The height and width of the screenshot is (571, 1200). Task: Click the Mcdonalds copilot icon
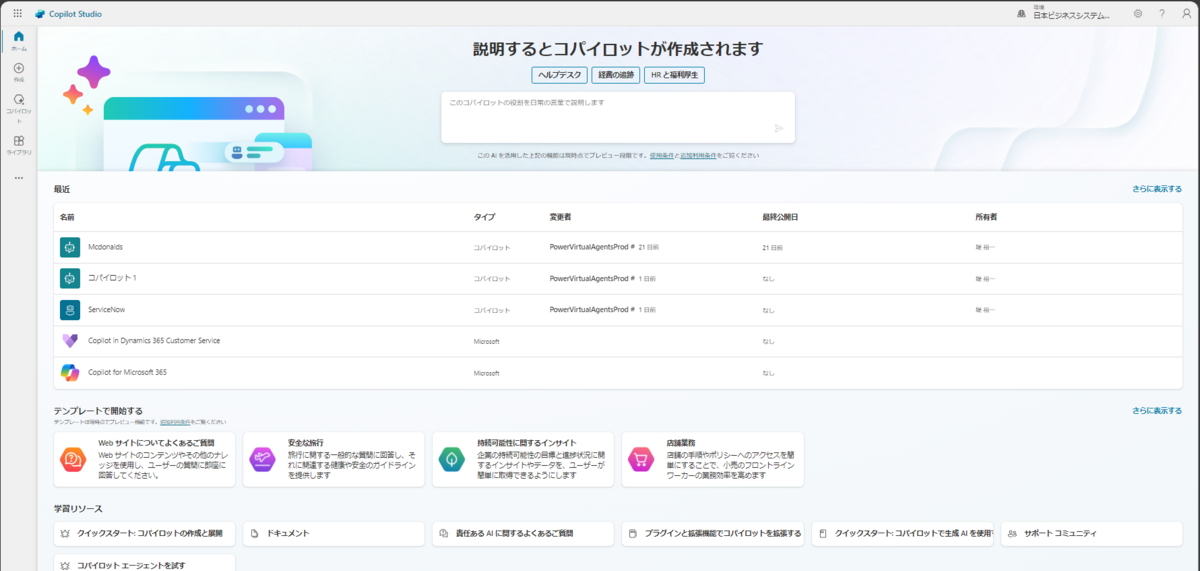(70, 247)
